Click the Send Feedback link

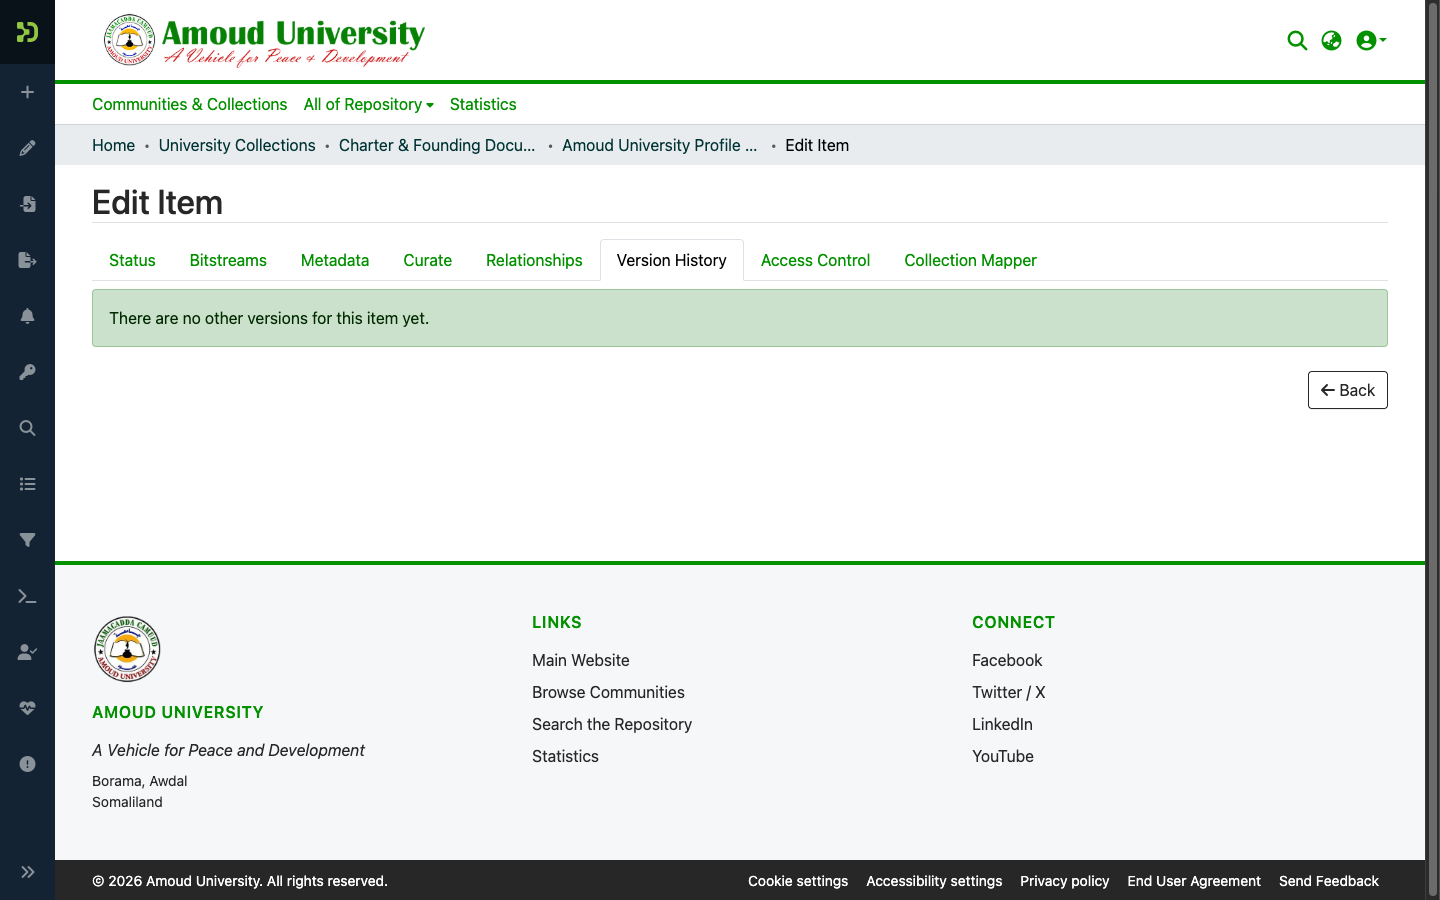coord(1329,881)
